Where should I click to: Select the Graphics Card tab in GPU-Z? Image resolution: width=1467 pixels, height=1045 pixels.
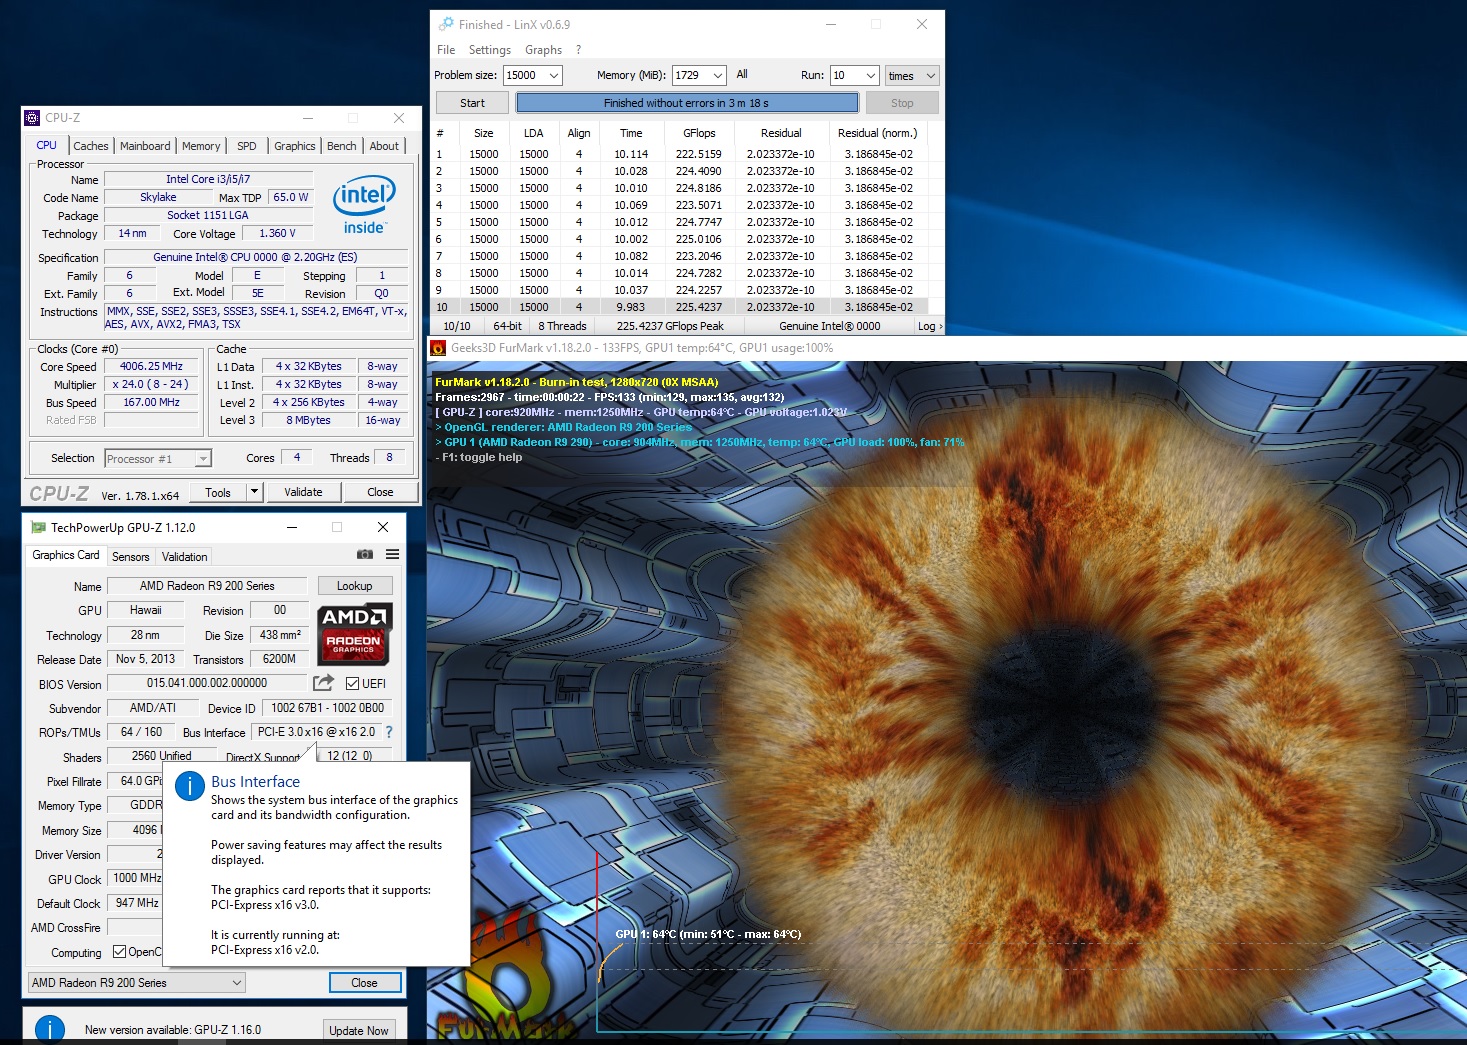click(66, 555)
